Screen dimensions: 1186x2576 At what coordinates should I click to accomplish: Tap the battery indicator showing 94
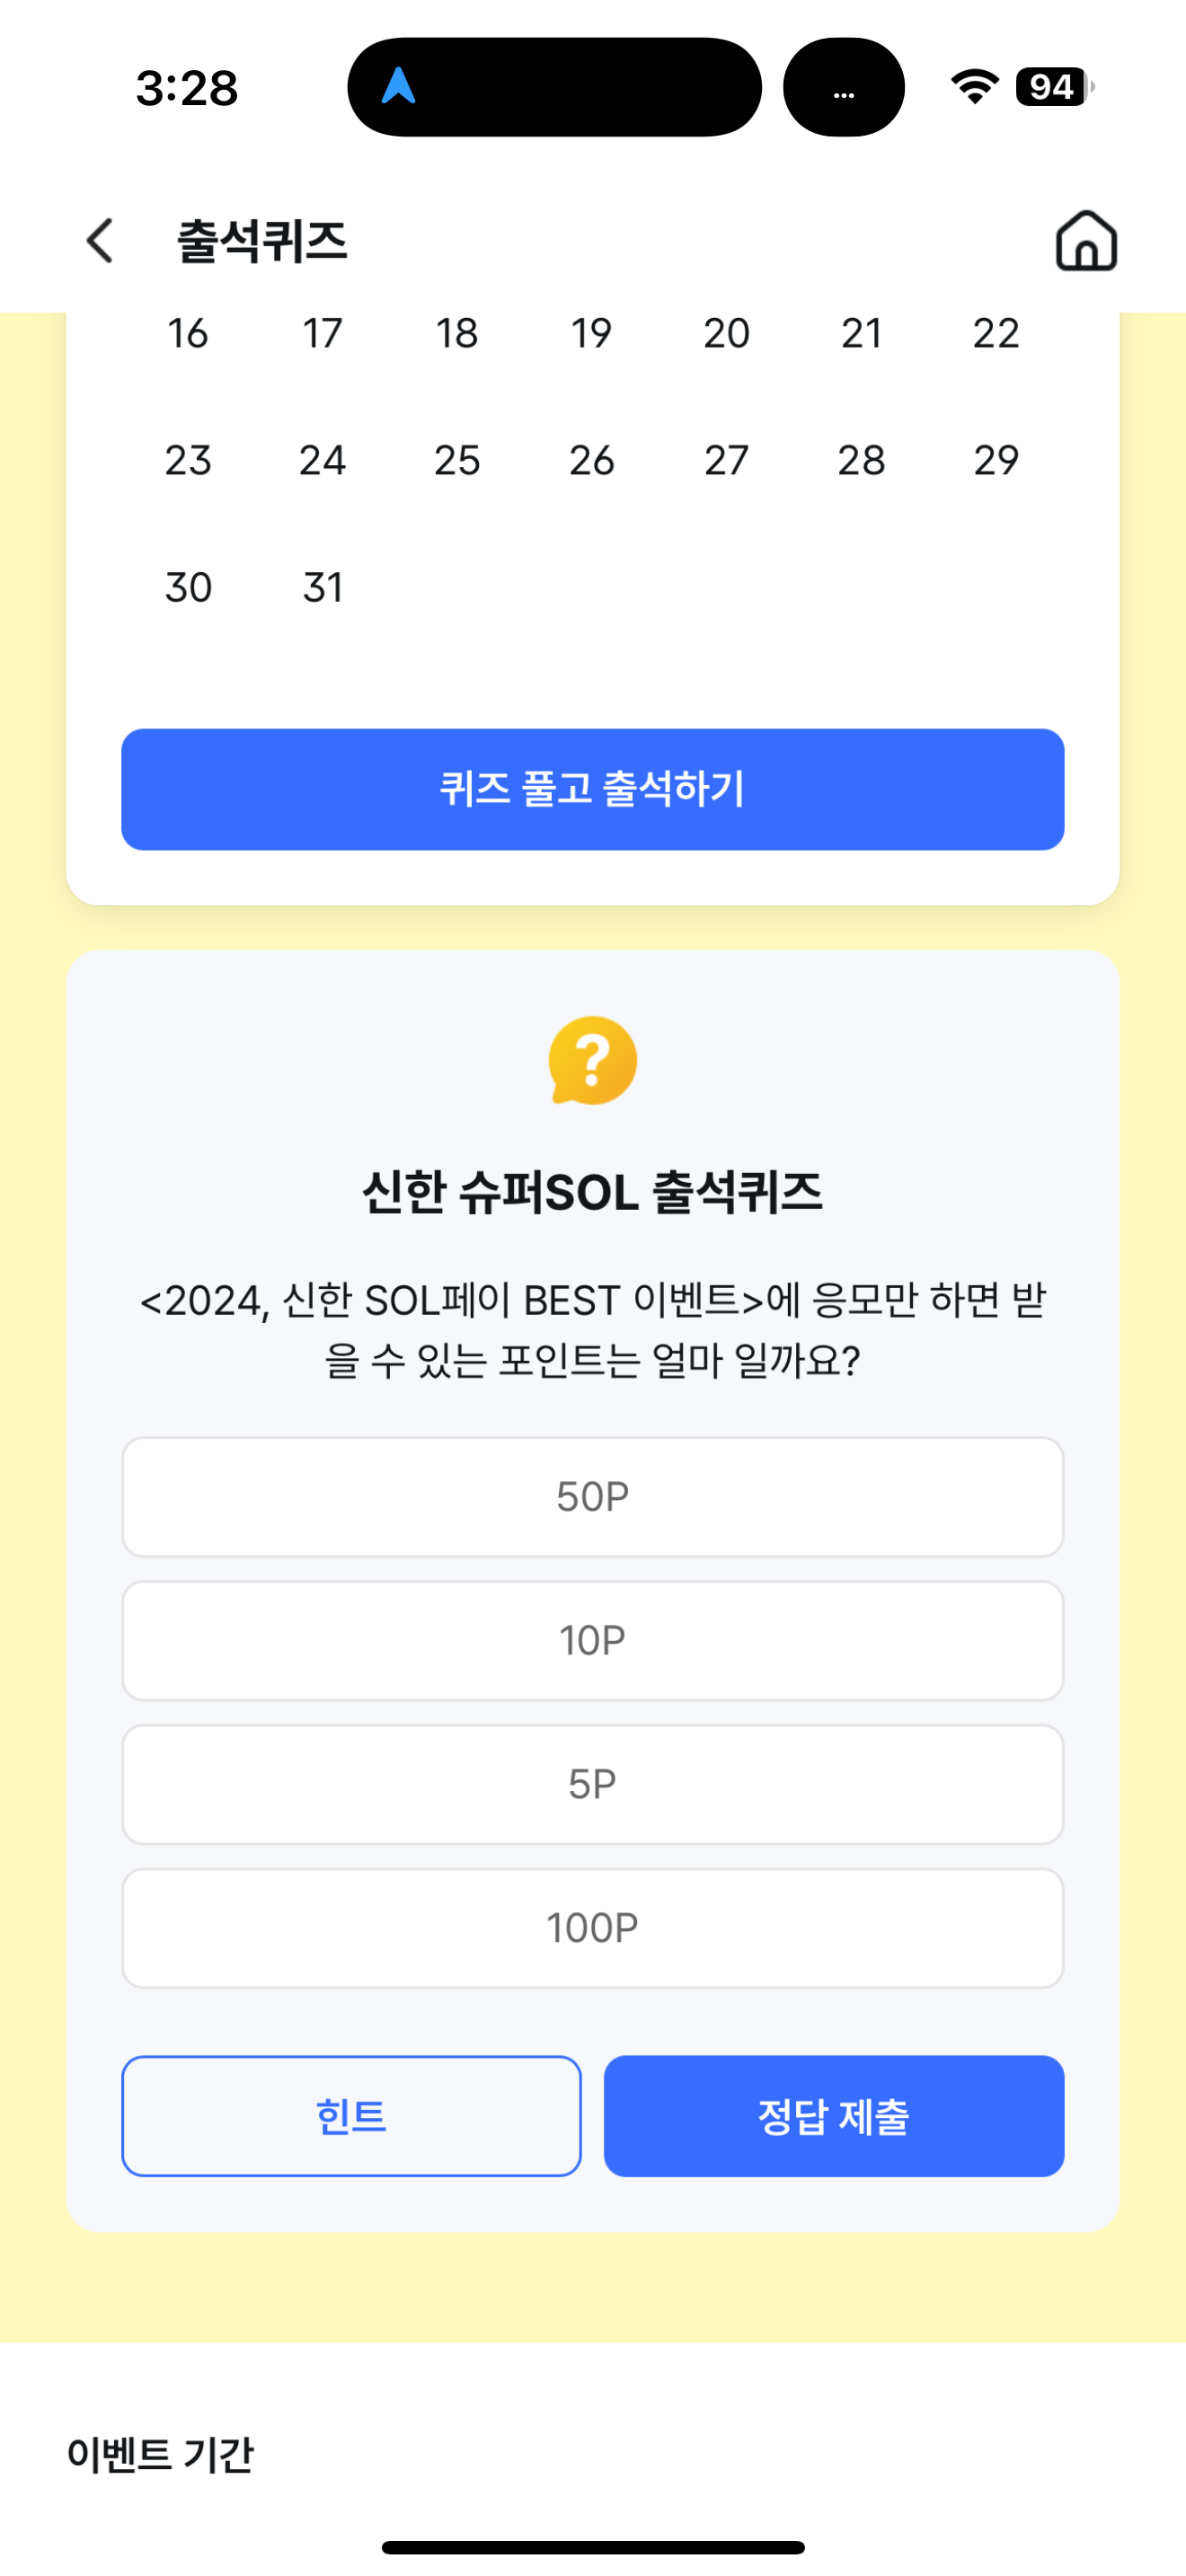1054,87
